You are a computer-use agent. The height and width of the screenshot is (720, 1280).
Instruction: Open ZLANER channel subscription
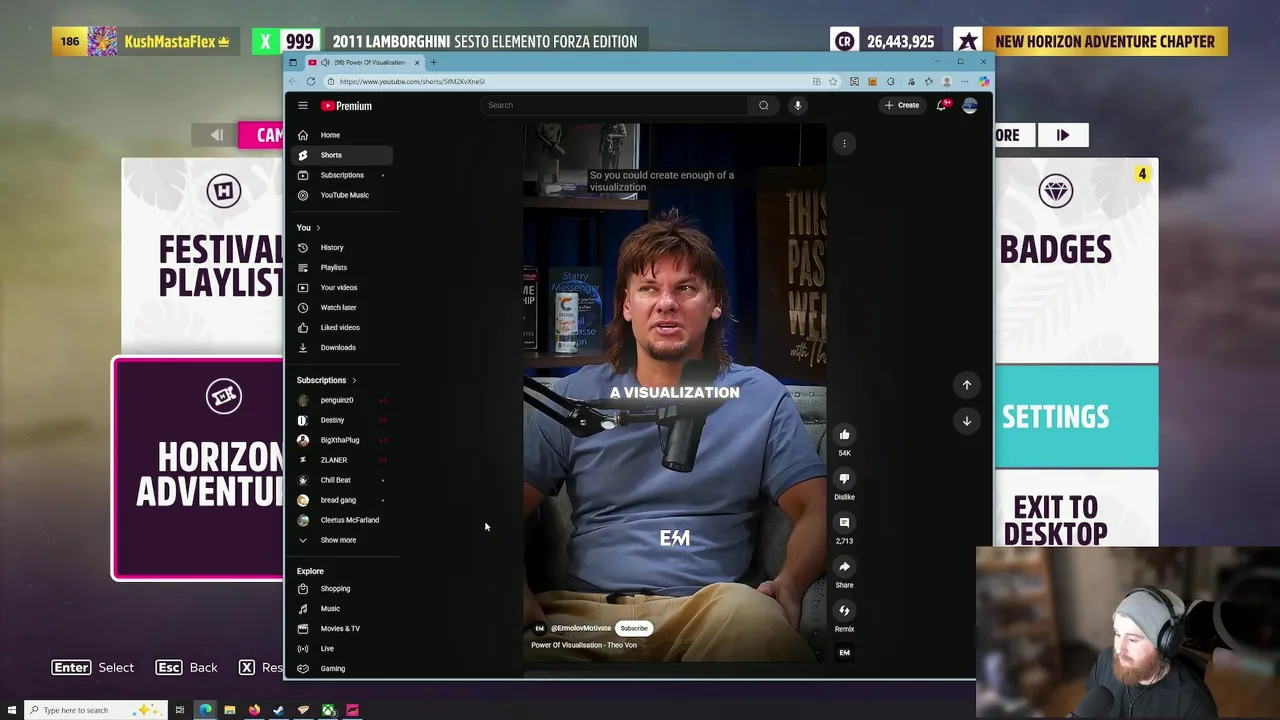342,460
